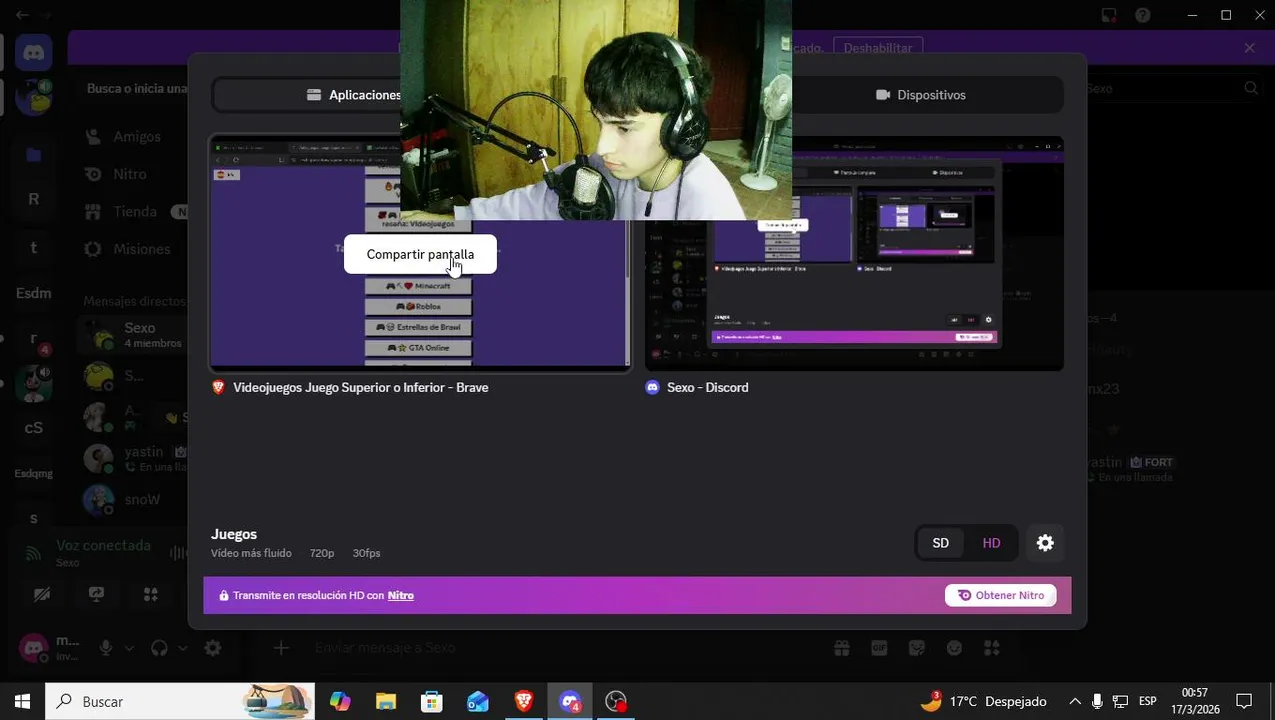Open the server with letter t icon
This screenshot has width=1275, height=720.
[34, 247]
